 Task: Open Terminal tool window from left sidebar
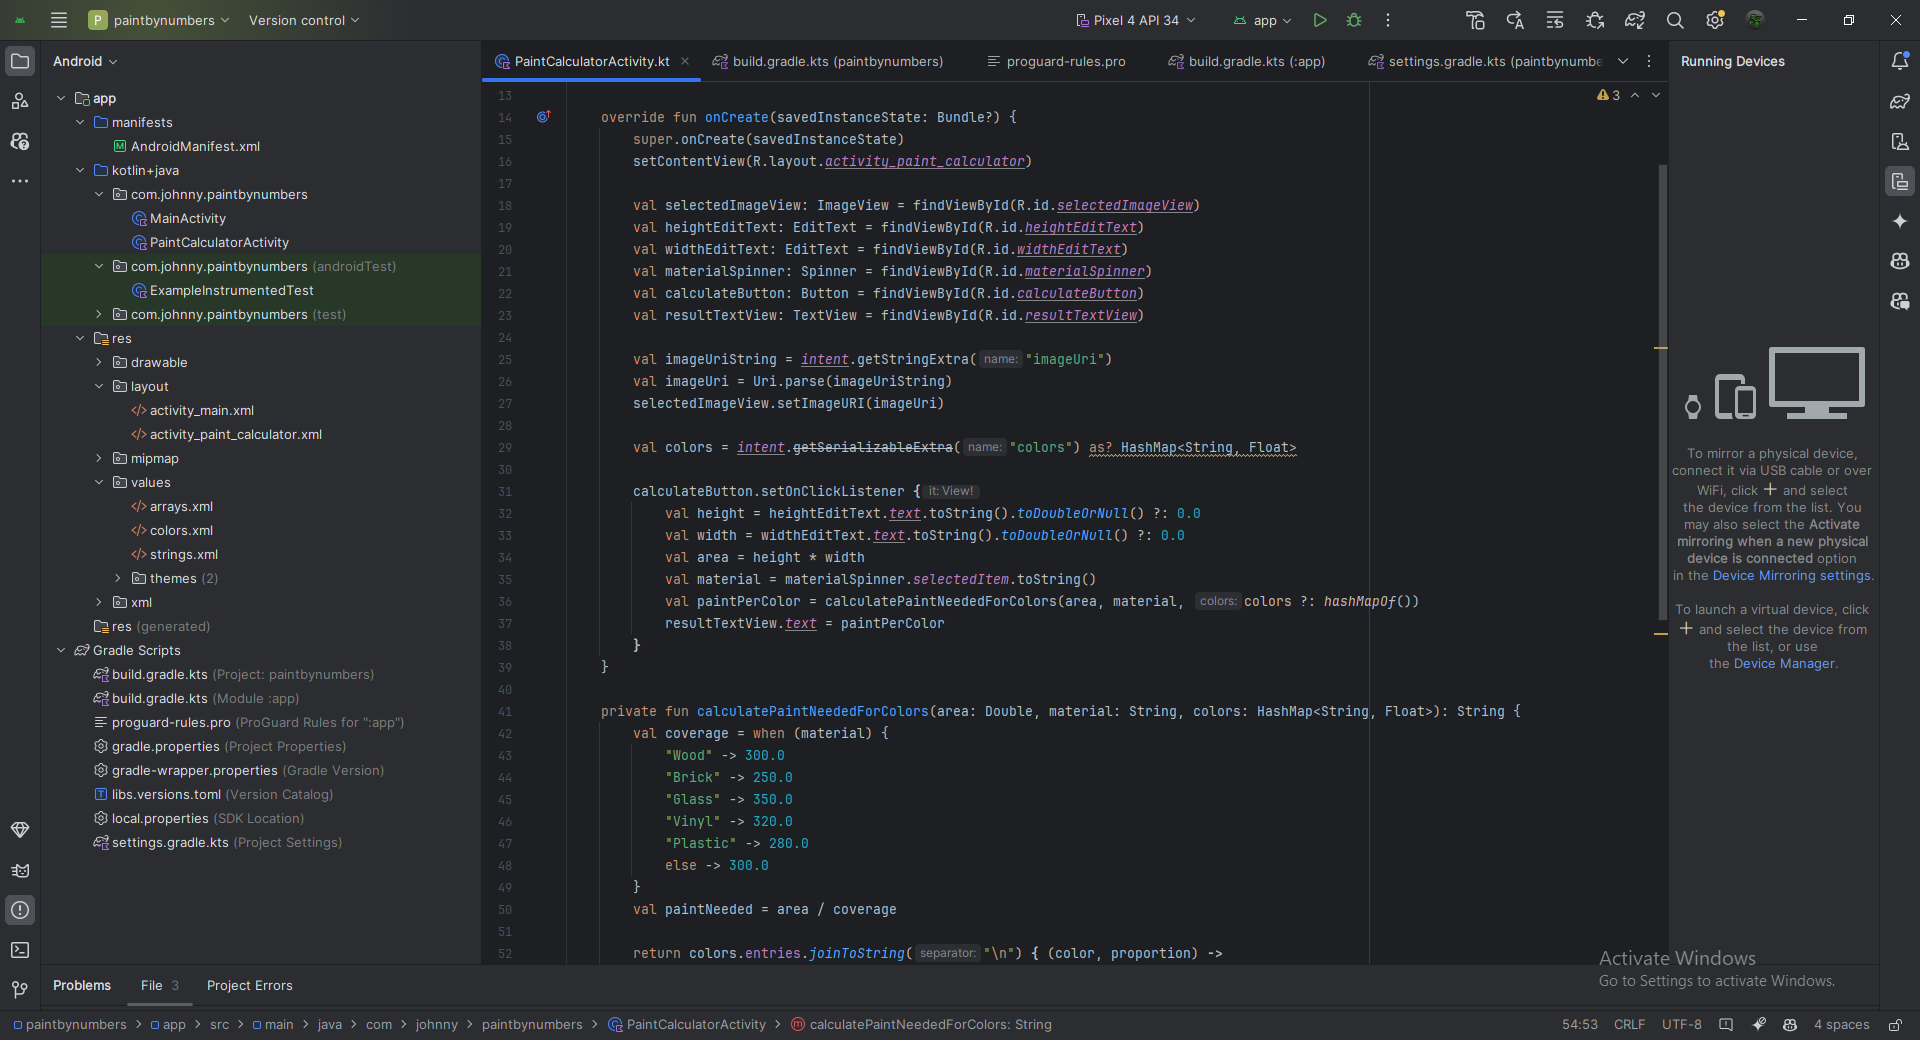click(20, 950)
